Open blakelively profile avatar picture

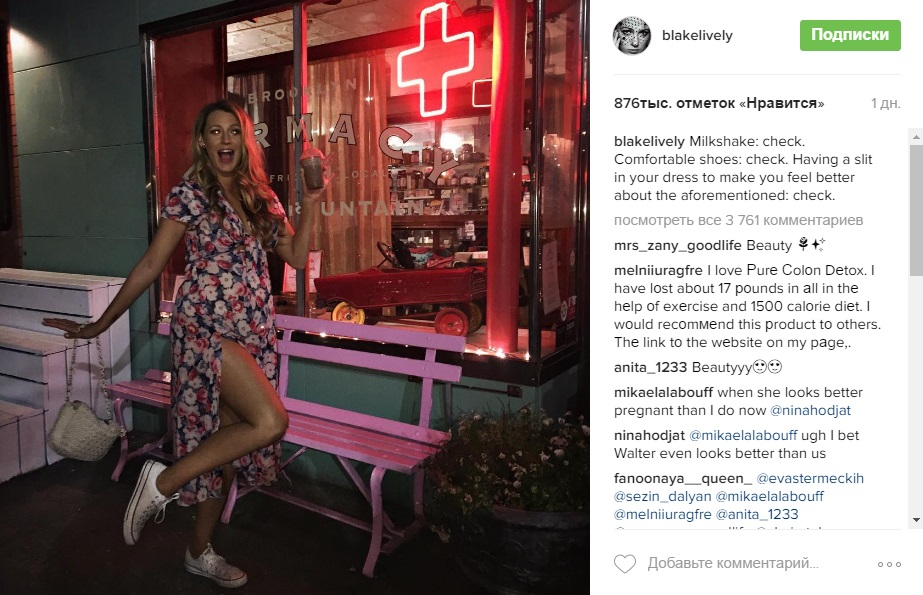coord(632,35)
